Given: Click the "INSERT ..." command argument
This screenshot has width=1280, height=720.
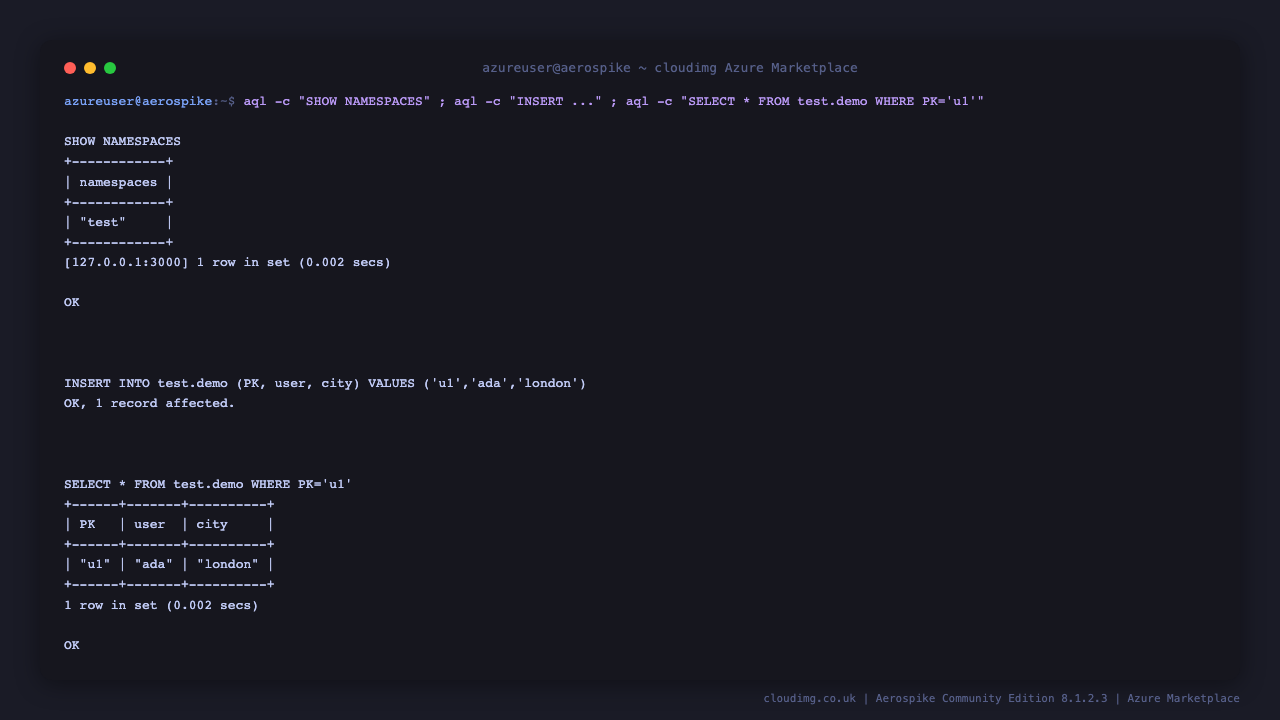Looking at the screenshot, I should 555,101.
